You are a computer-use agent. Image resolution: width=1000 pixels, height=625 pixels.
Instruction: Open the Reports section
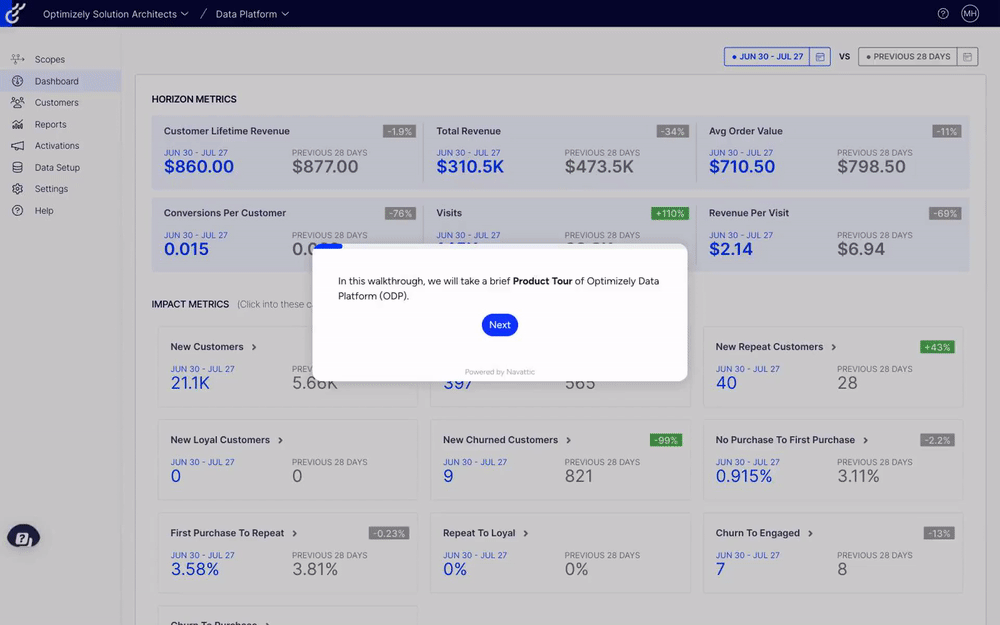coord(61,124)
